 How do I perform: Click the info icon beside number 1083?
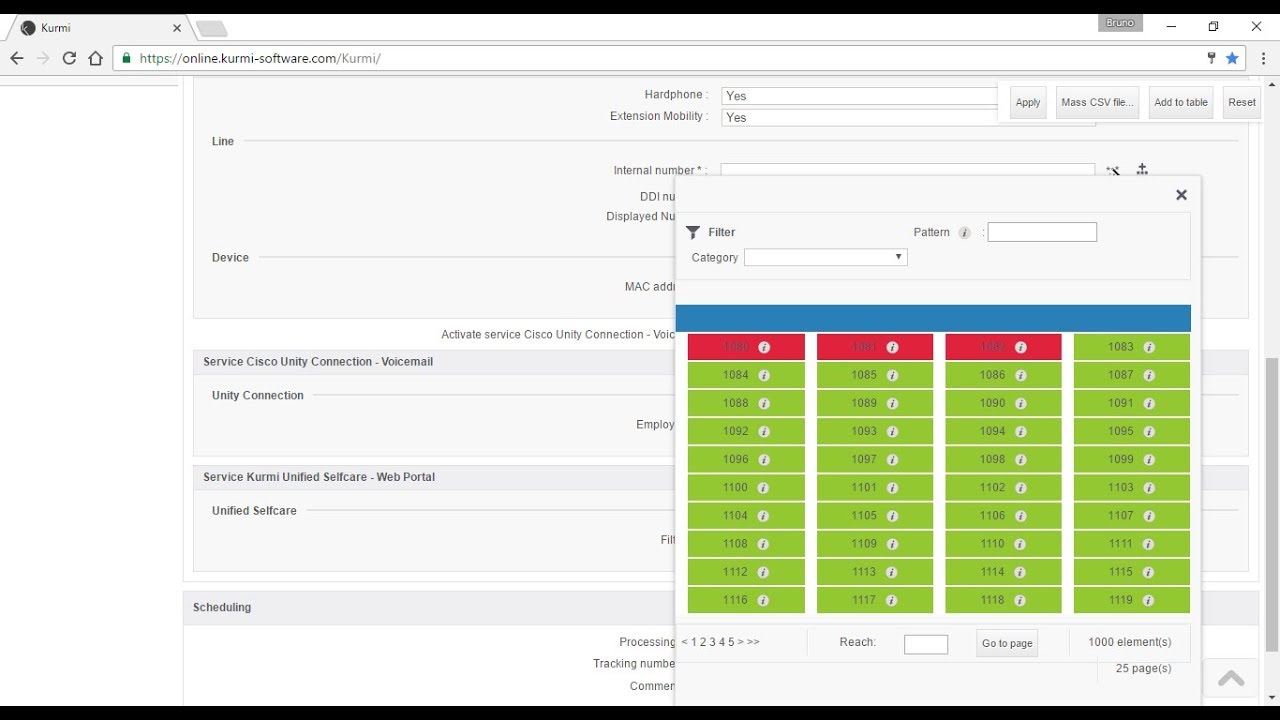[1149, 347]
